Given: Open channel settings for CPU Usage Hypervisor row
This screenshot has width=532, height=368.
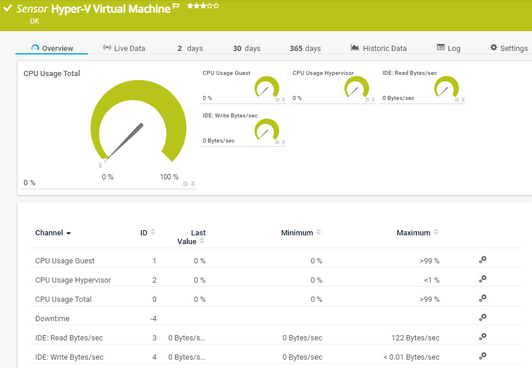Looking at the screenshot, I should coord(482,279).
